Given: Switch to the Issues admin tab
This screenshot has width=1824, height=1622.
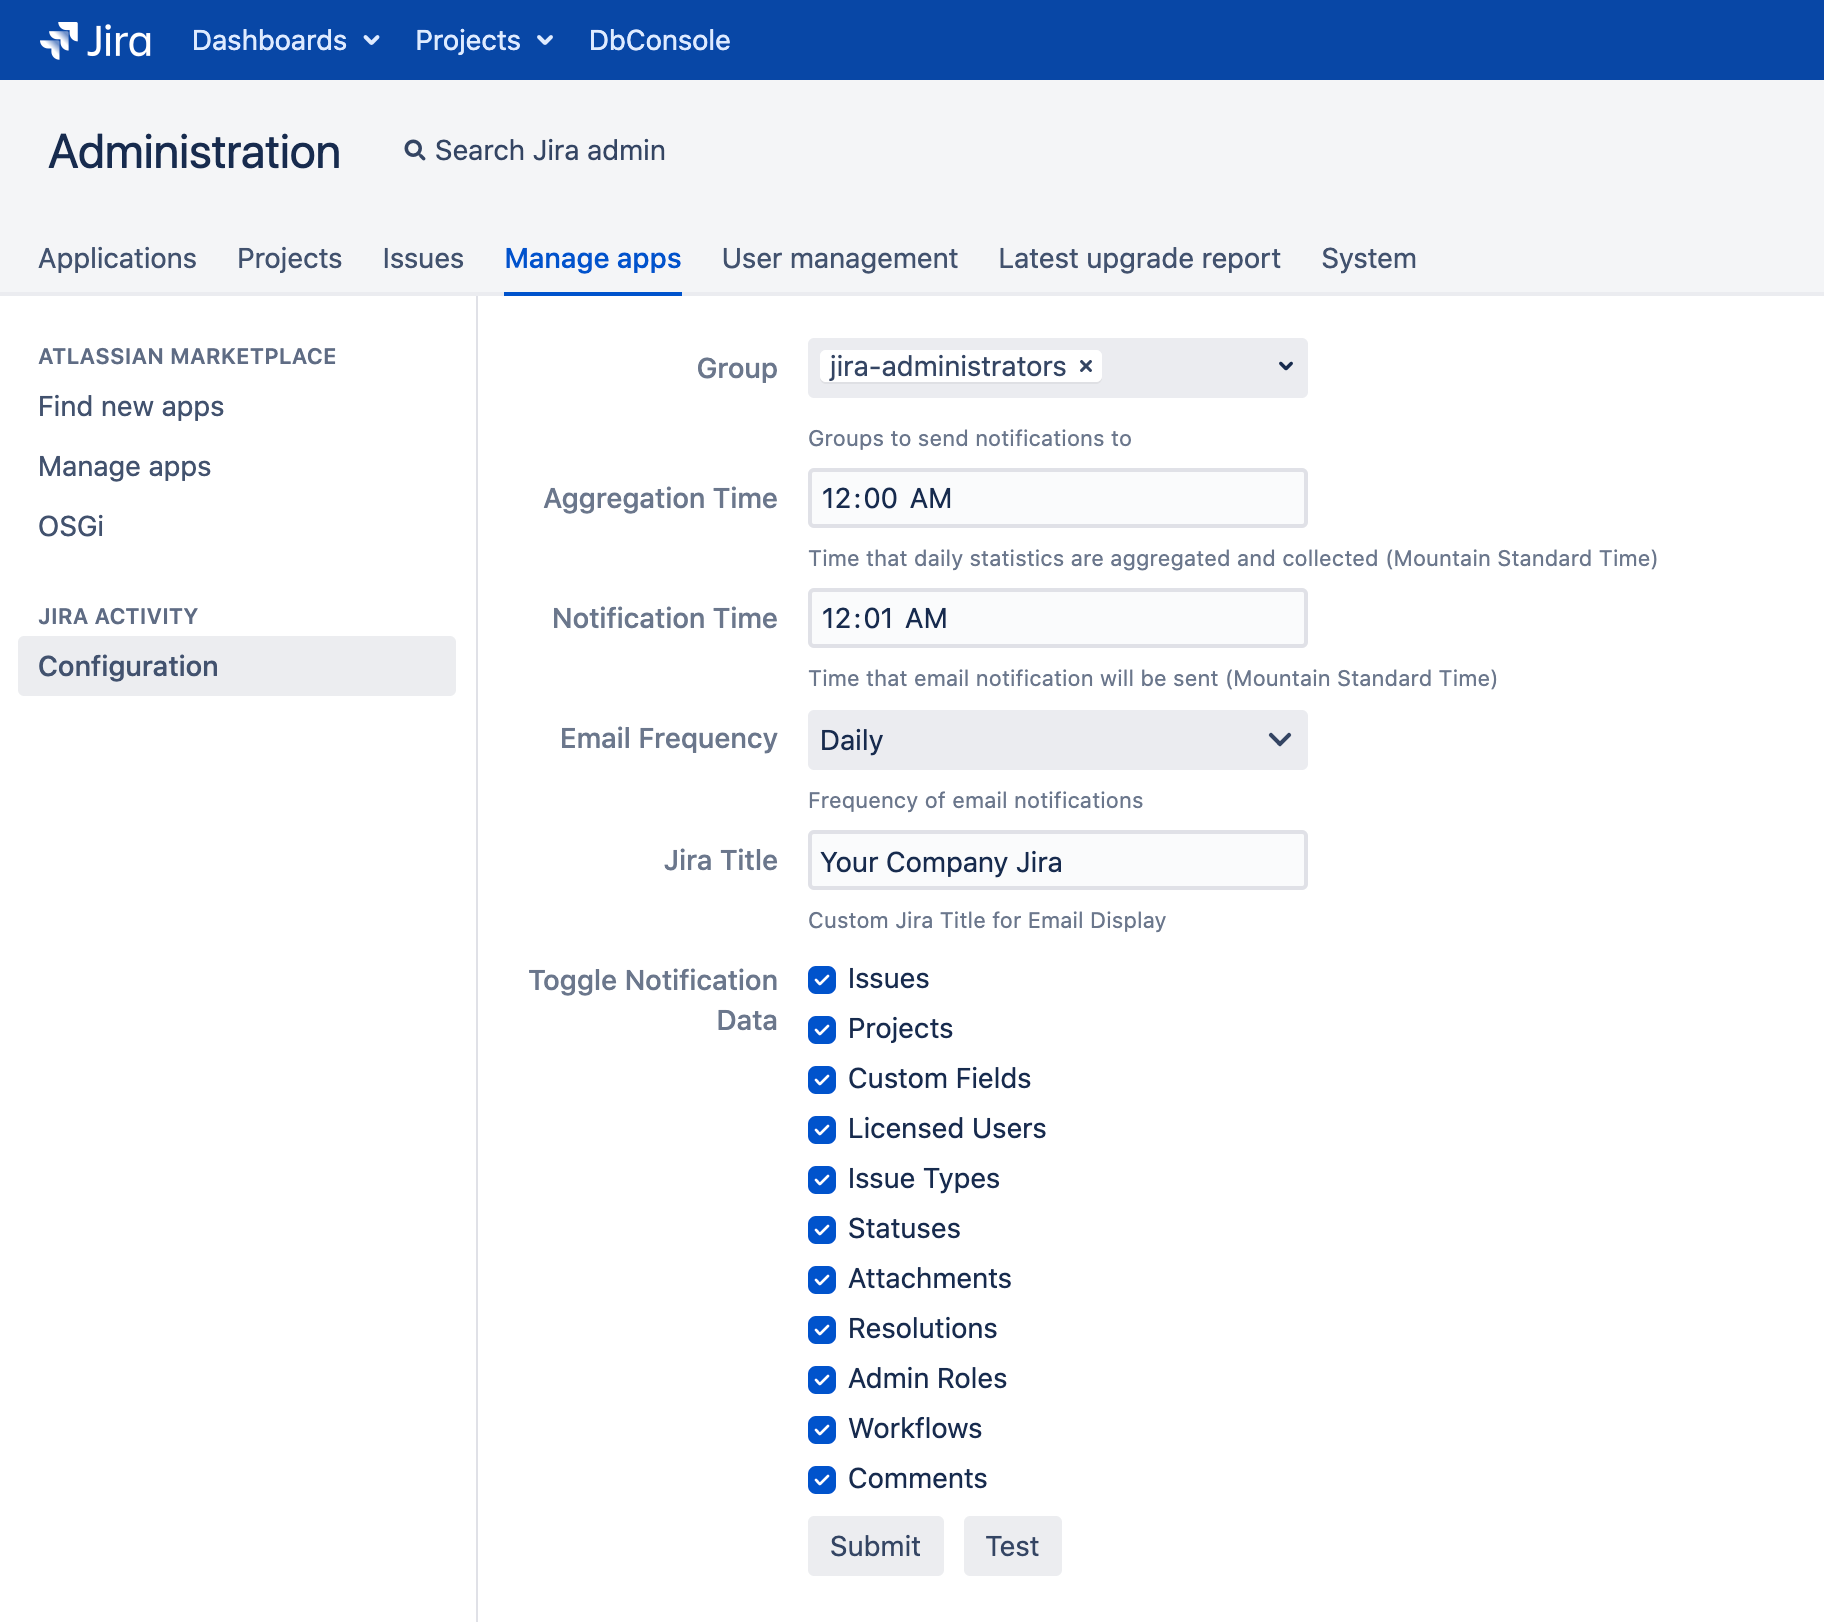Looking at the screenshot, I should point(423,258).
